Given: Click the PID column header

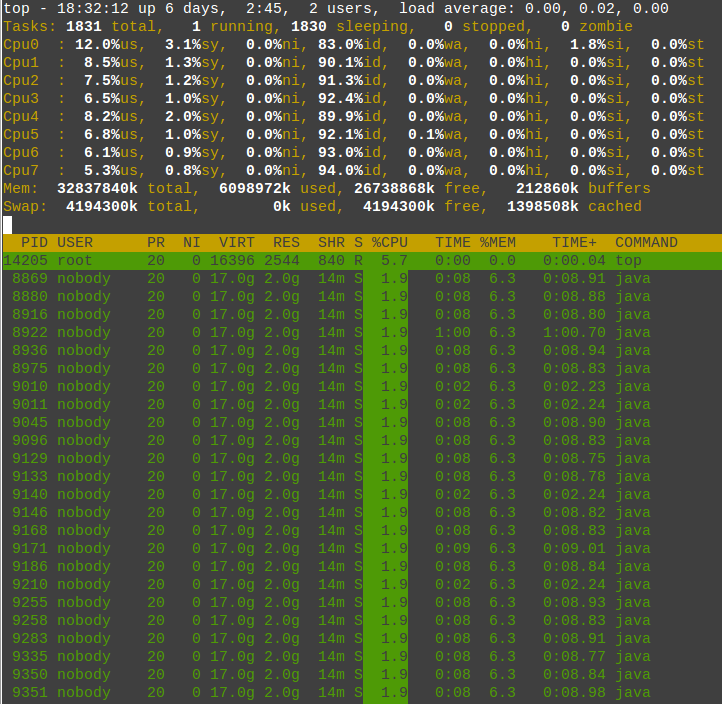Looking at the screenshot, I should (x=34, y=242).
